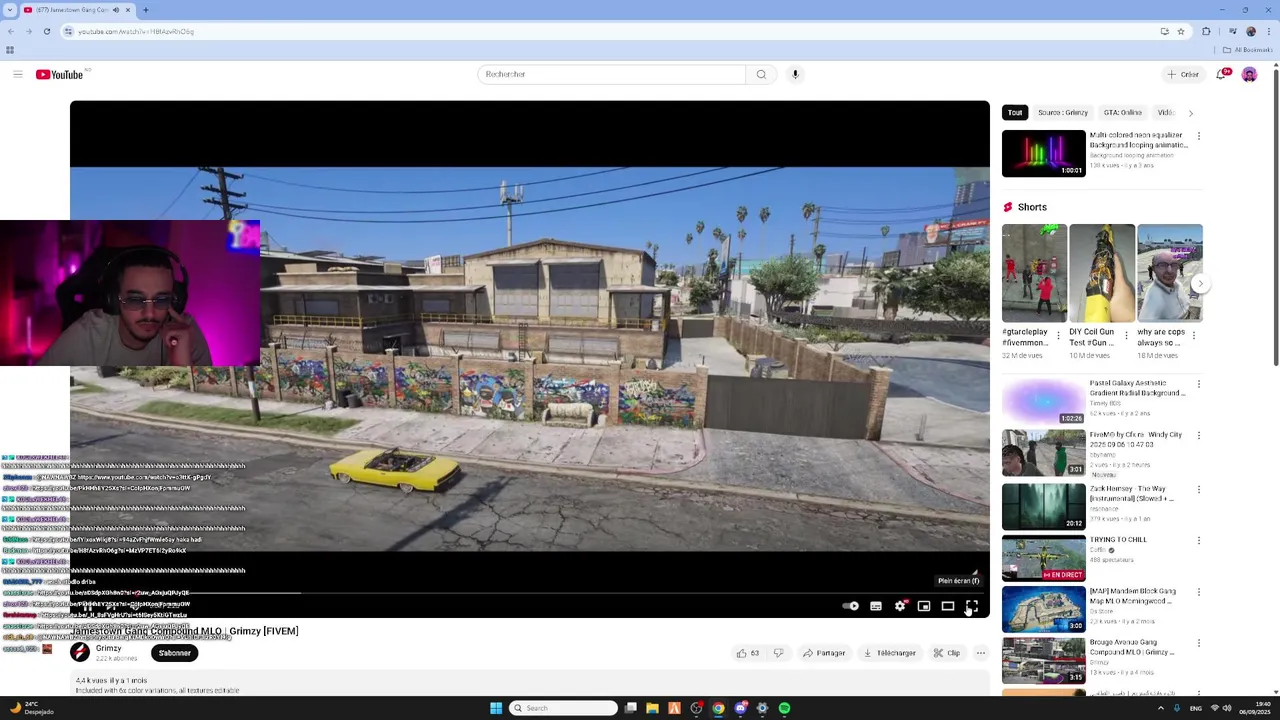1280x720 pixels.
Task: Open YouTube notifications bell
Action: click(1223, 74)
